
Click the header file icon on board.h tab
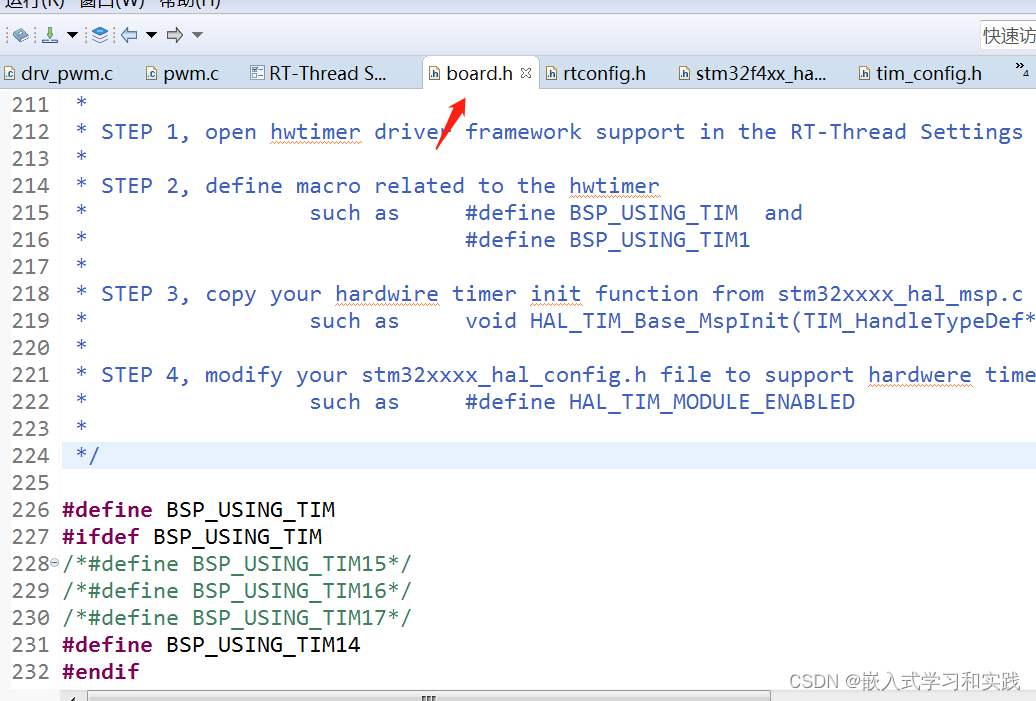pyautogui.click(x=434, y=72)
